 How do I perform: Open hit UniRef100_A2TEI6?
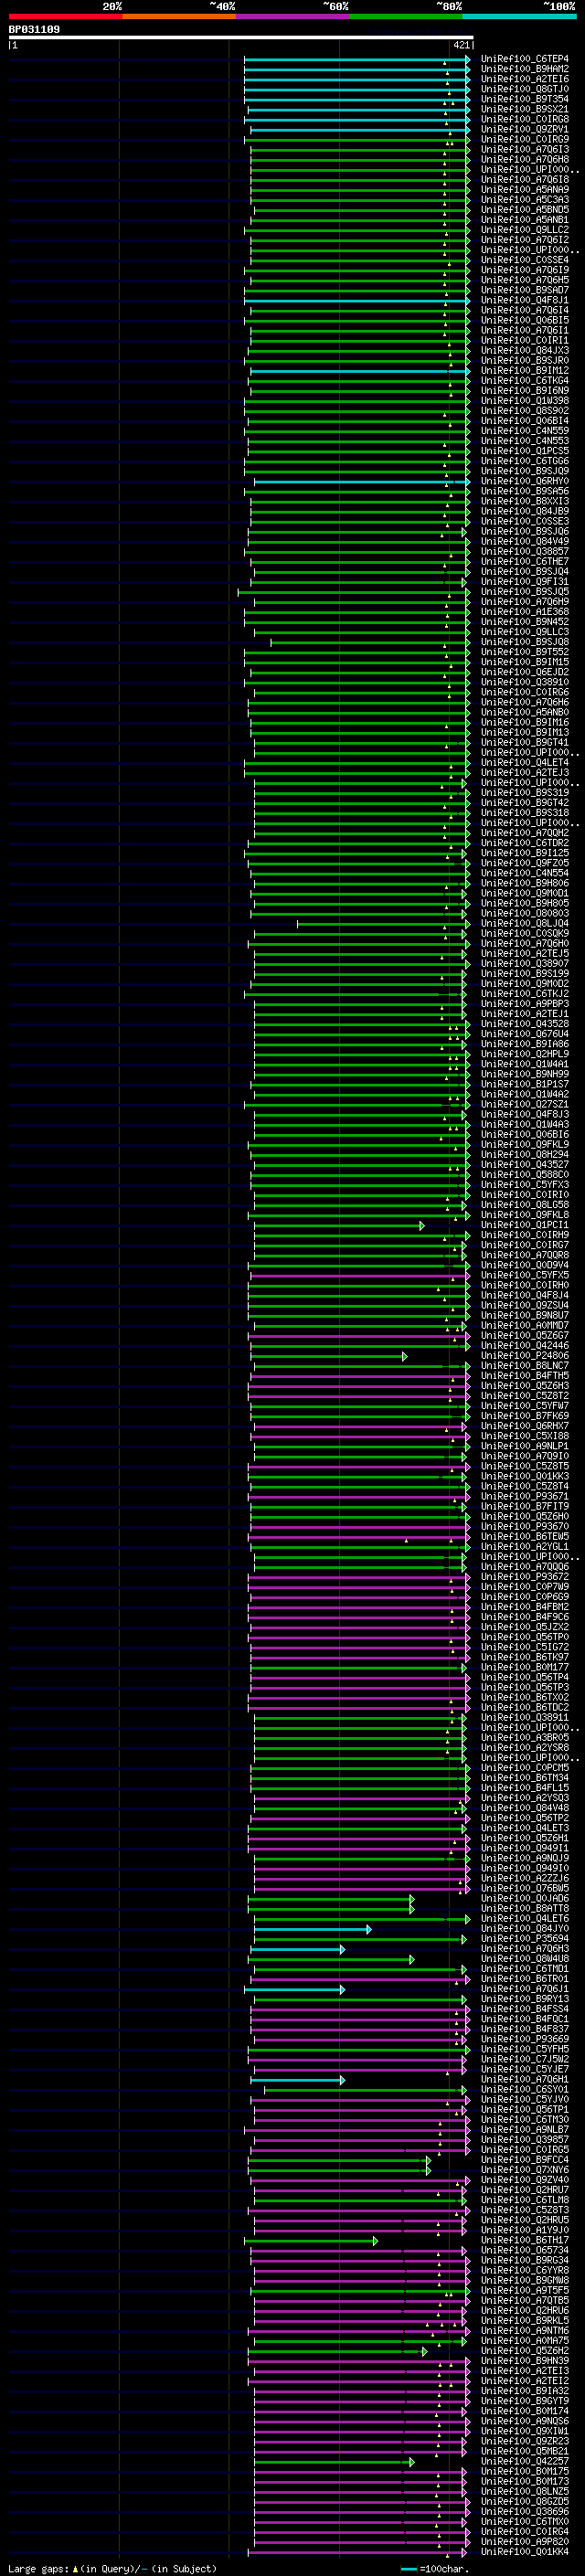pyautogui.click(x=524, y=79)
